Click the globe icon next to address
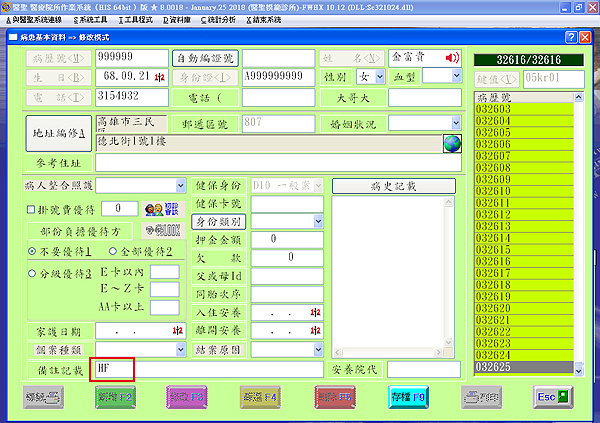600x423 pixels. [x=451, y=142]
